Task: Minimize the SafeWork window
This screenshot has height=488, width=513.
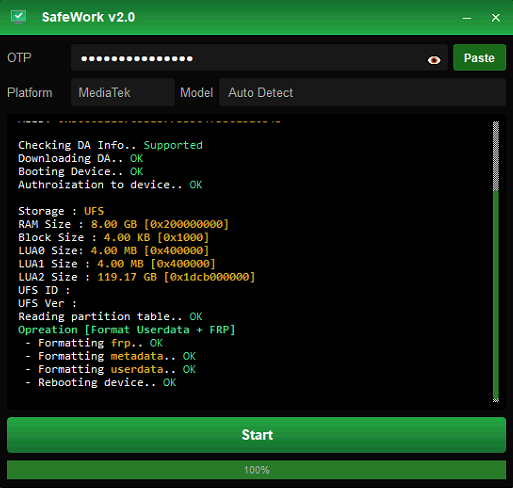Action: pyautogui.click(x=467, y=18)
